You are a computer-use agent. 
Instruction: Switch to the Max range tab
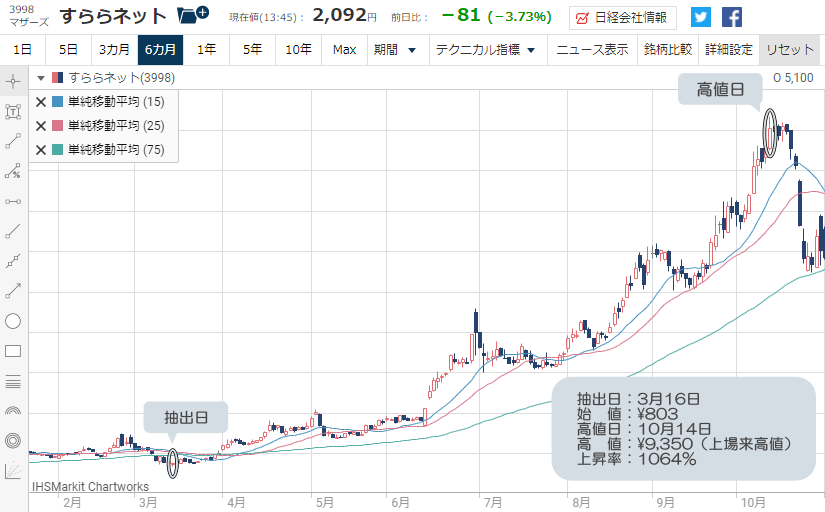[345, 50]
